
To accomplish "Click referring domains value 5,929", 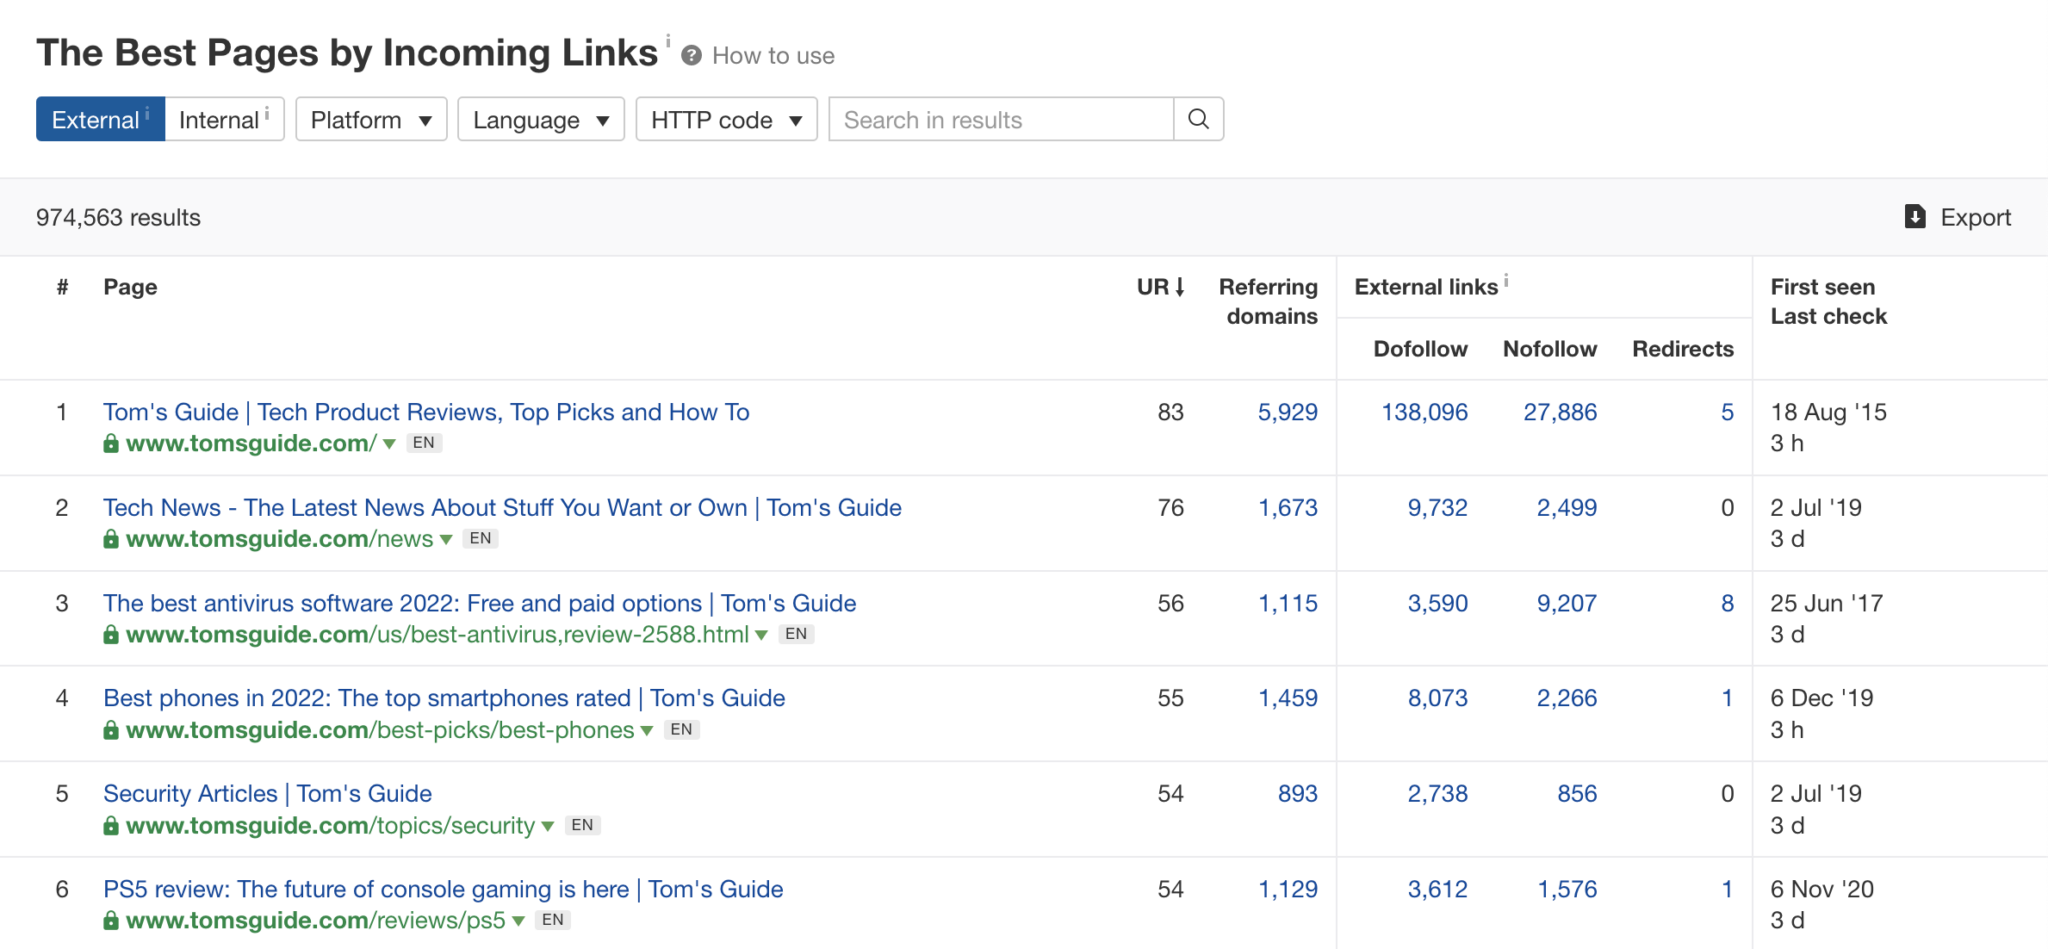I will (1288, 412).
